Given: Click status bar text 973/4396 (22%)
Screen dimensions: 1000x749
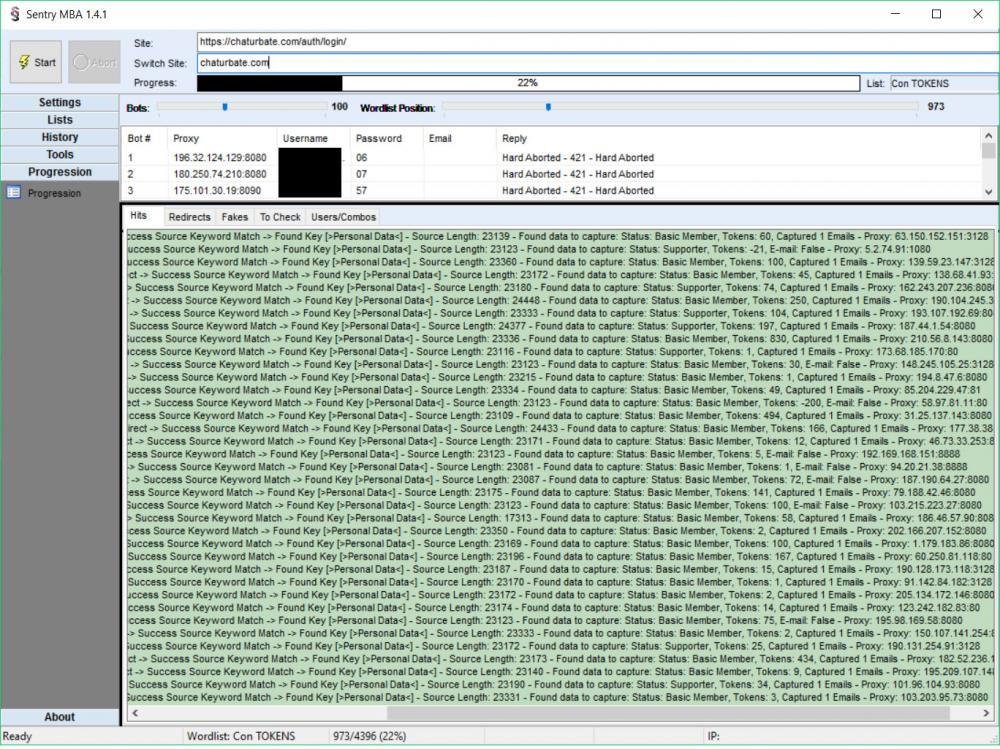Looking at the screenshot, I should tap(369, 736).
